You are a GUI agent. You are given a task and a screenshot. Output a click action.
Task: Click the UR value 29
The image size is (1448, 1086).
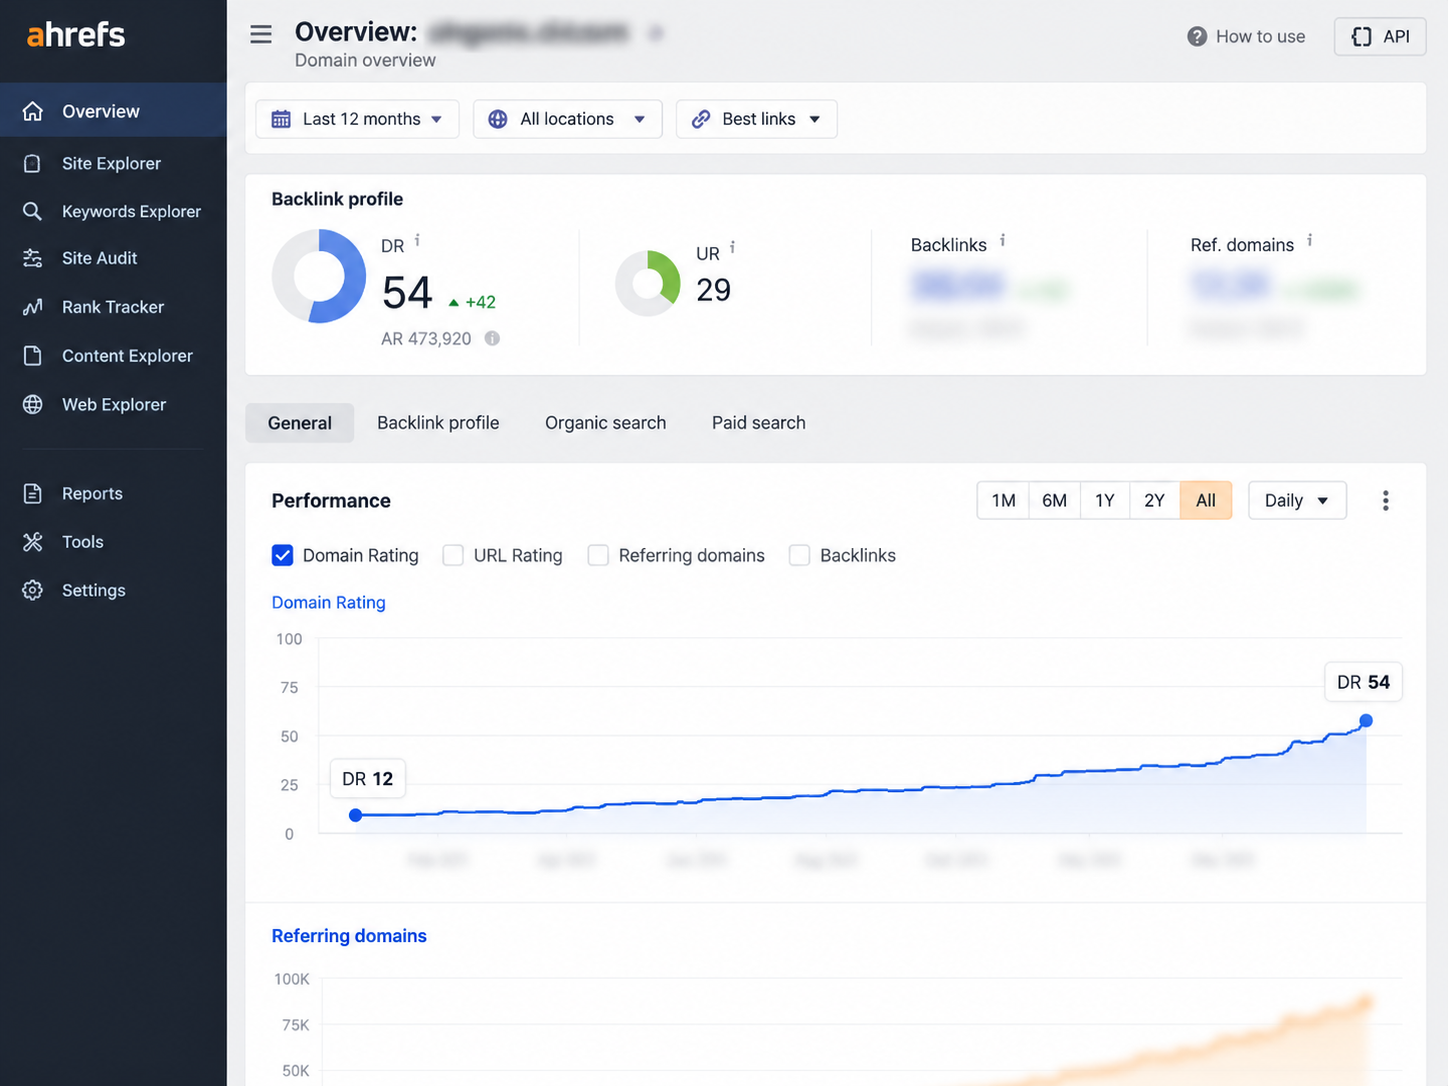click(713, 290)
